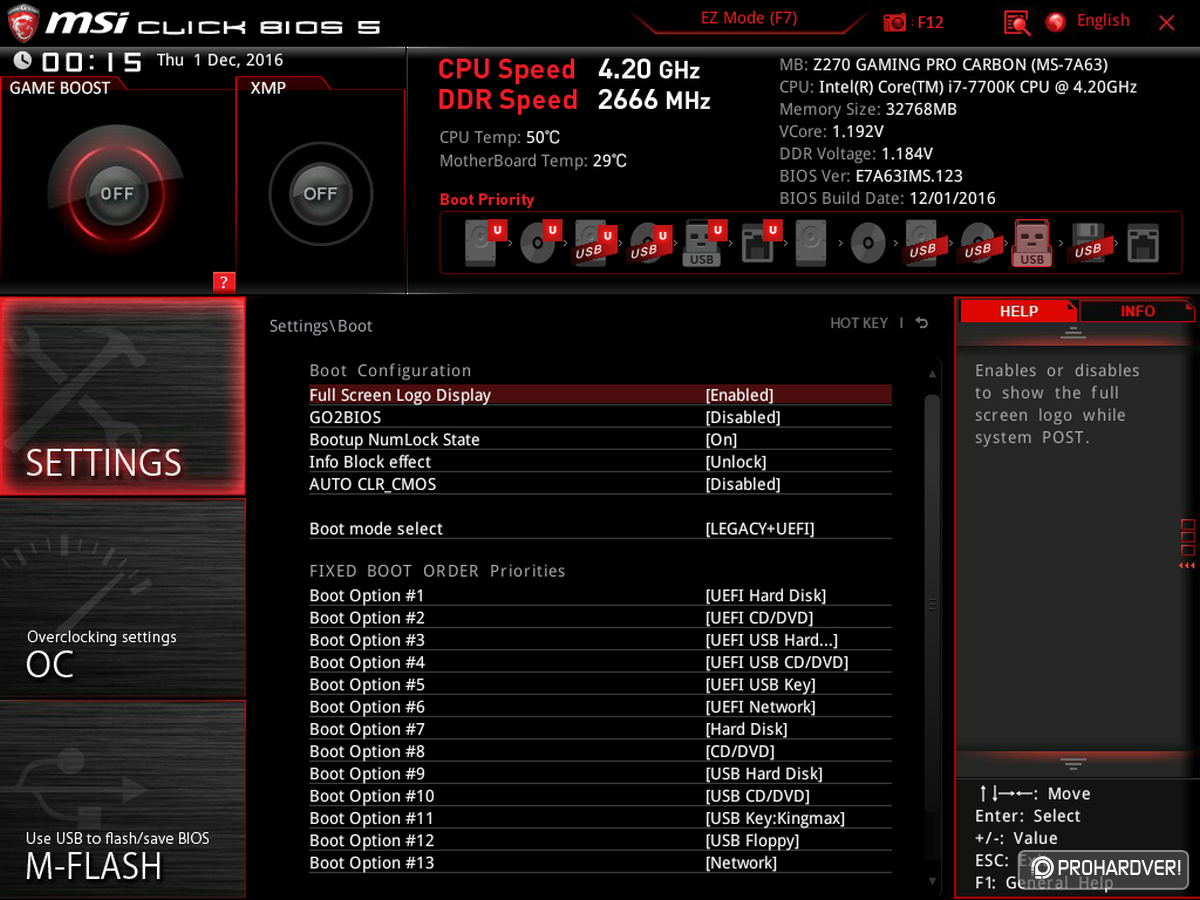Open the red question mark help icon
Viewport: 1200px width, 900px height.
click(224, 282)
